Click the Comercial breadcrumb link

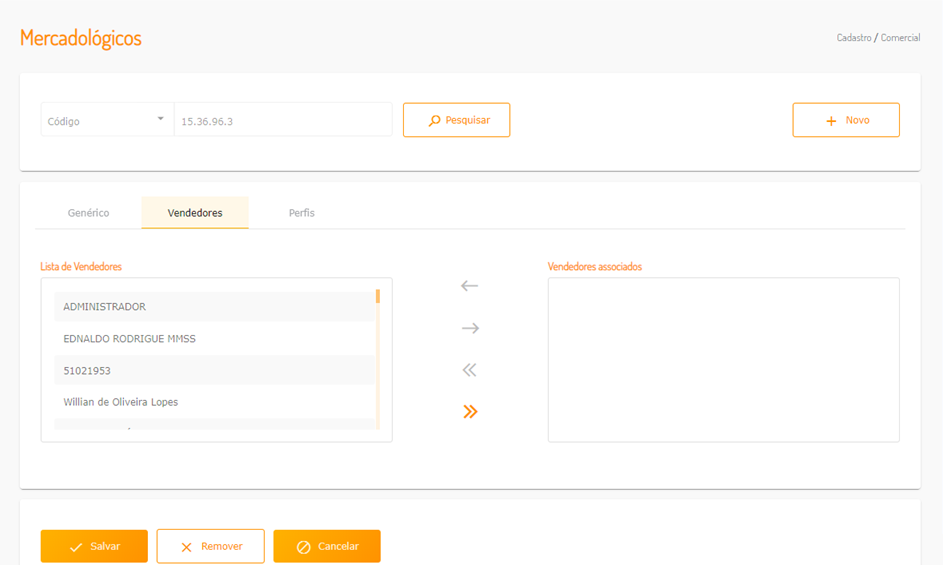900,37
